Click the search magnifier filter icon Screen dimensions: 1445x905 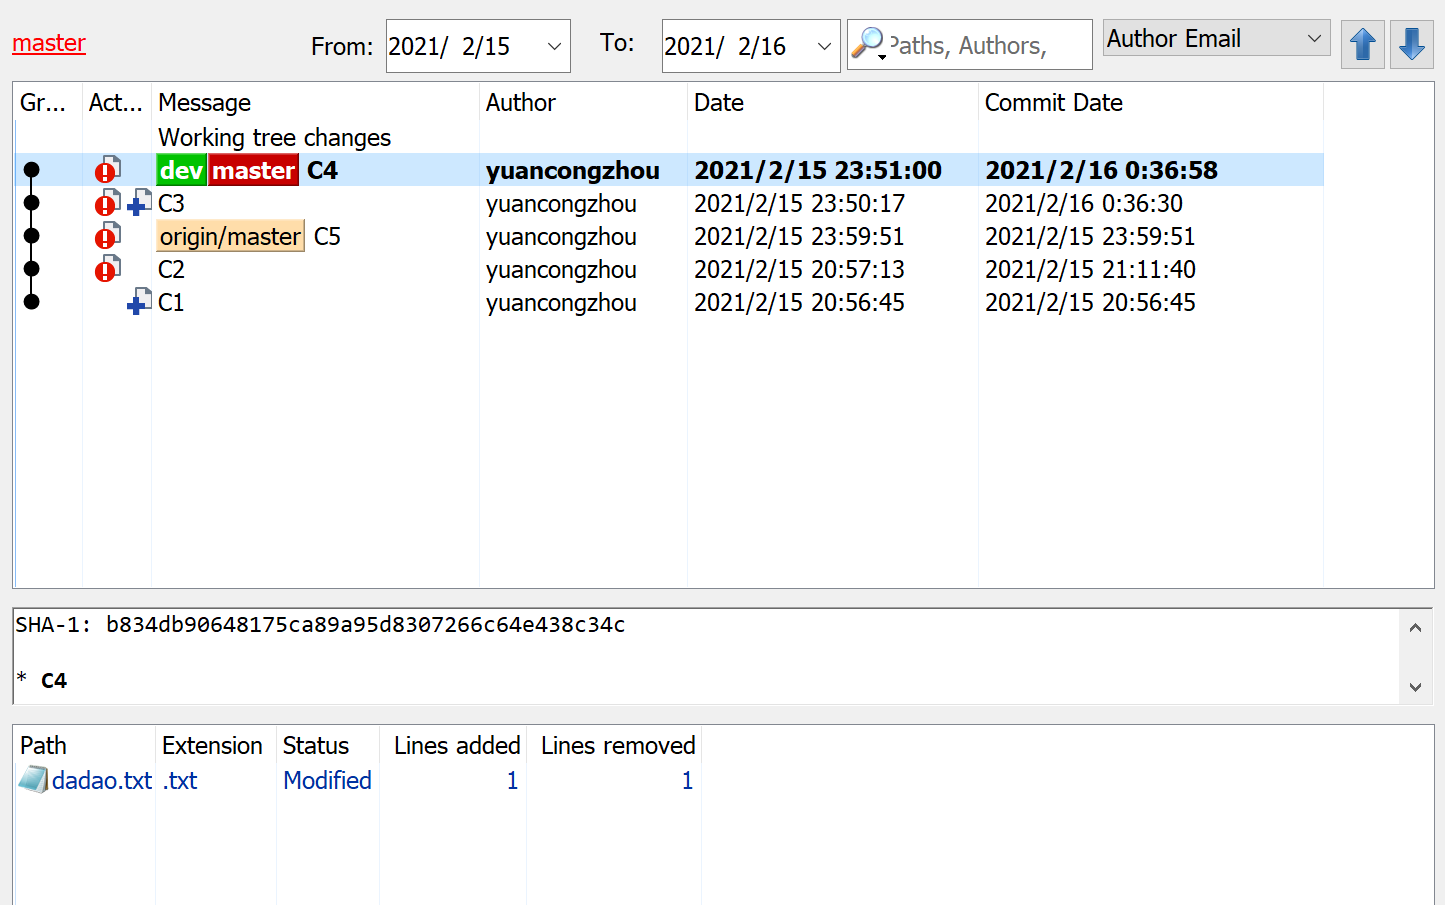tap(867, 44)
